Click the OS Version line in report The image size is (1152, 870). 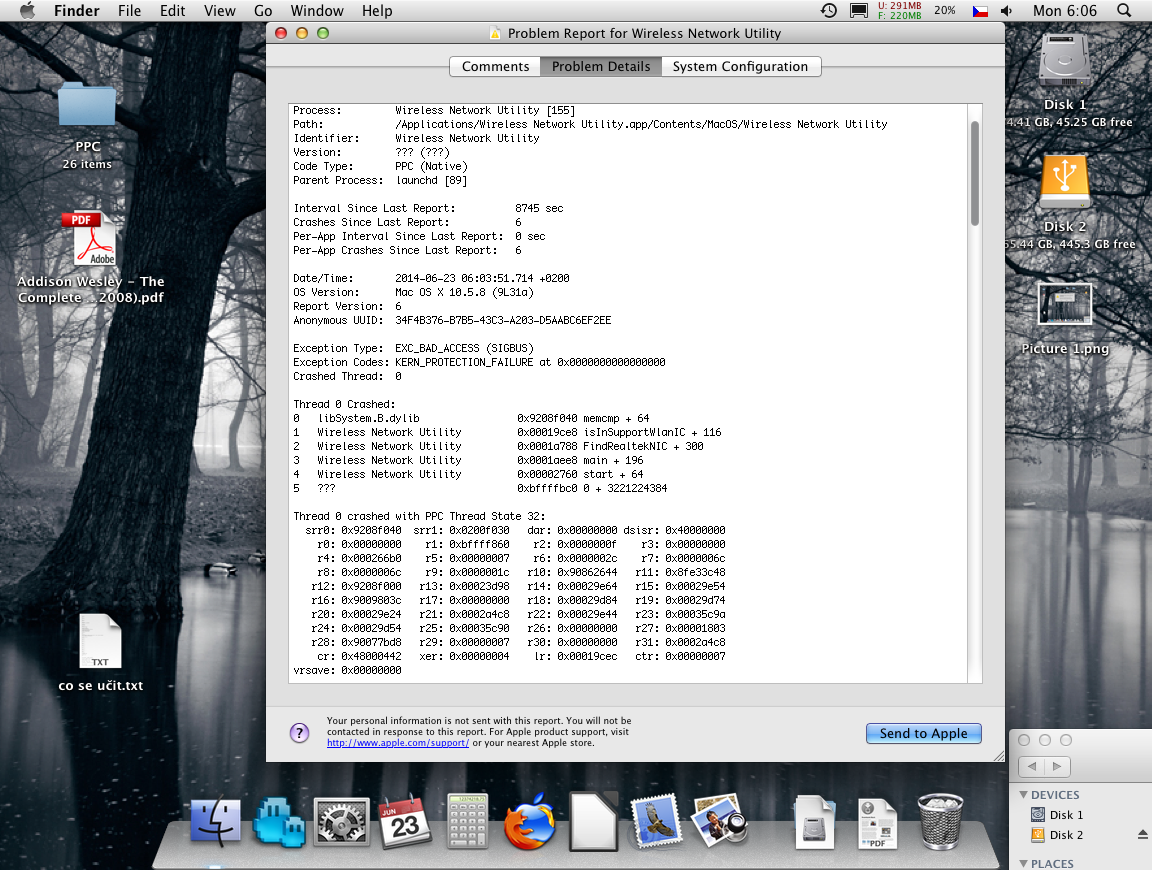[x=414, y=292]
